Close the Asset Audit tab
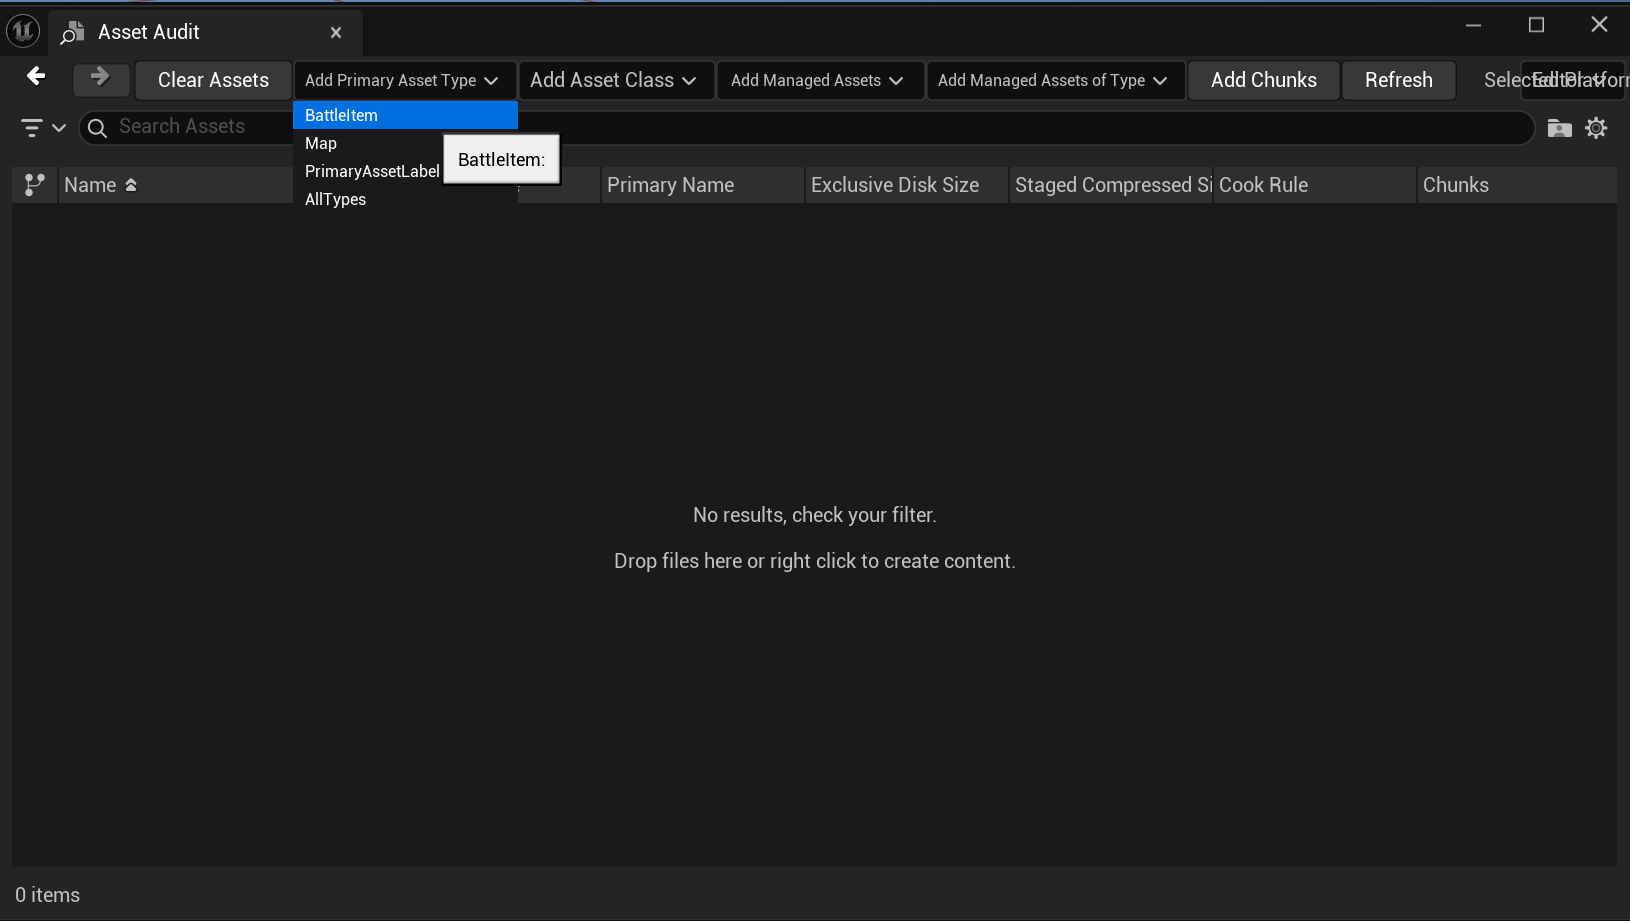 click(336, 33)
